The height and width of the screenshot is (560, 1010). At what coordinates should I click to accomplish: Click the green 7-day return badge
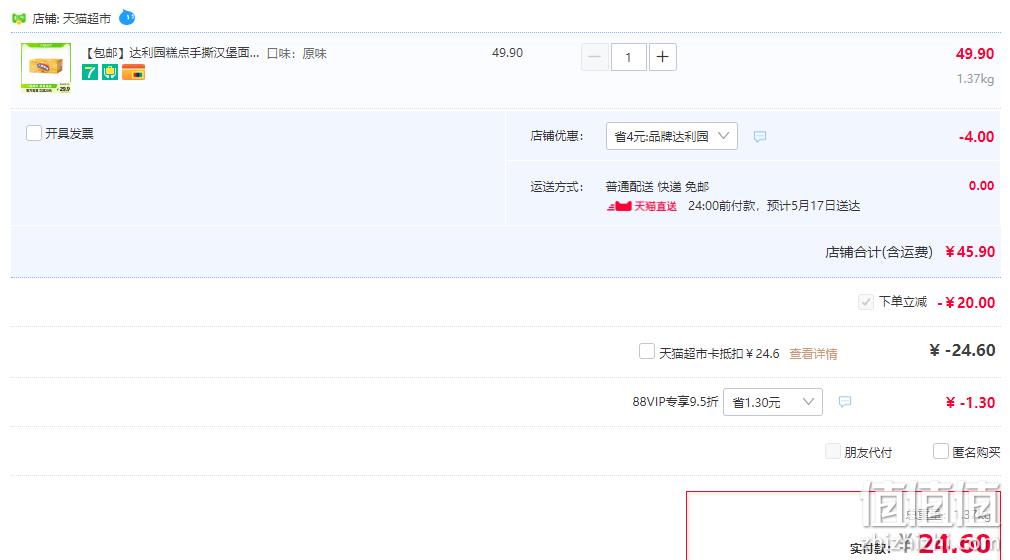[90, 72]
